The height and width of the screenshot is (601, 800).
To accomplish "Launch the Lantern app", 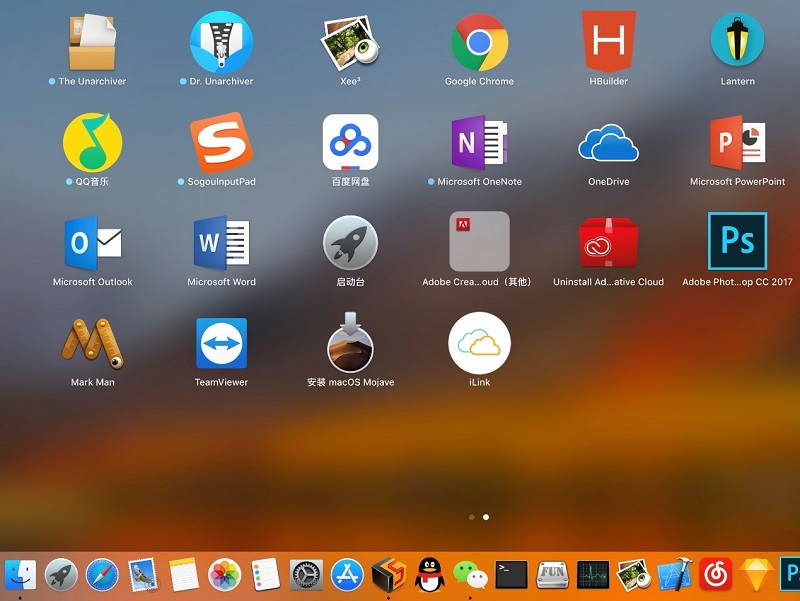I will click(x=737, y=42).
